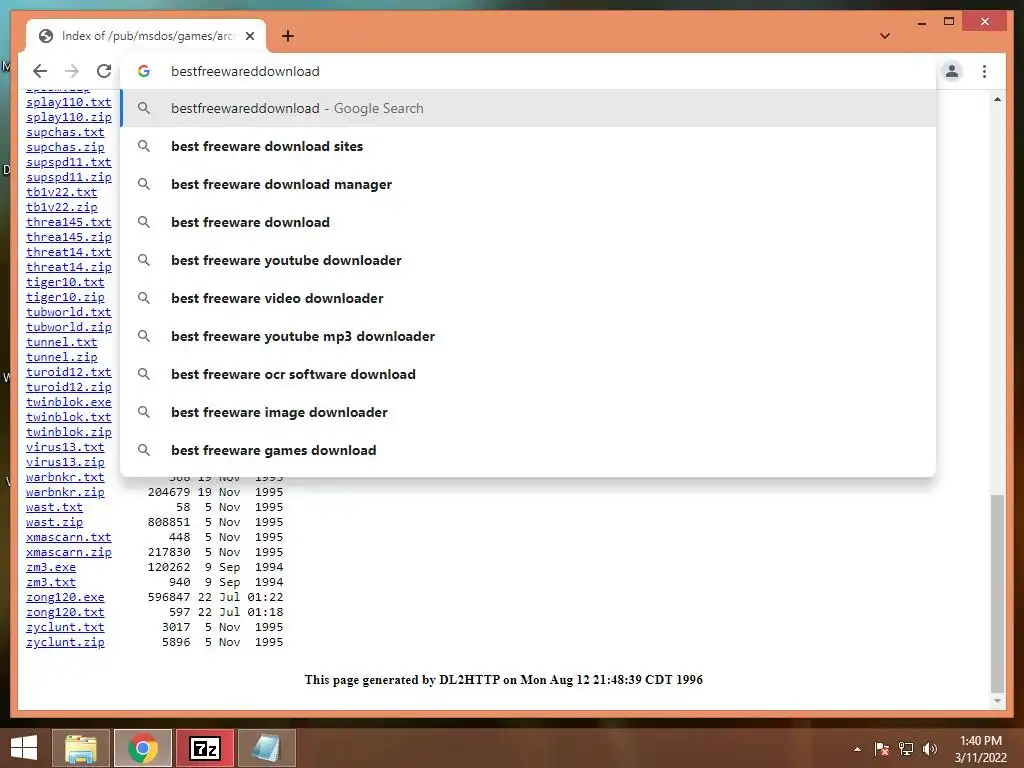Pick the suggestion best freeware download sites

pos(528,146)
